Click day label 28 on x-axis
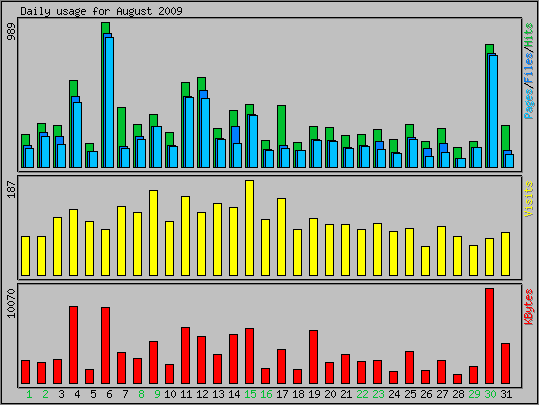 click(458, 394)
